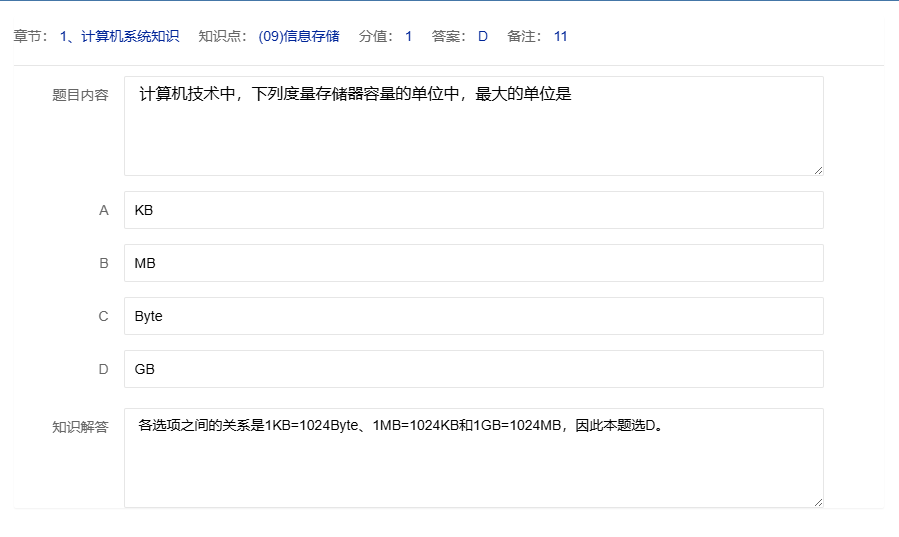The height and width of the screenshot is (537, 899).
Task: Grab the 知识解答 text area resize handle
Action: [x=818, y=502]
